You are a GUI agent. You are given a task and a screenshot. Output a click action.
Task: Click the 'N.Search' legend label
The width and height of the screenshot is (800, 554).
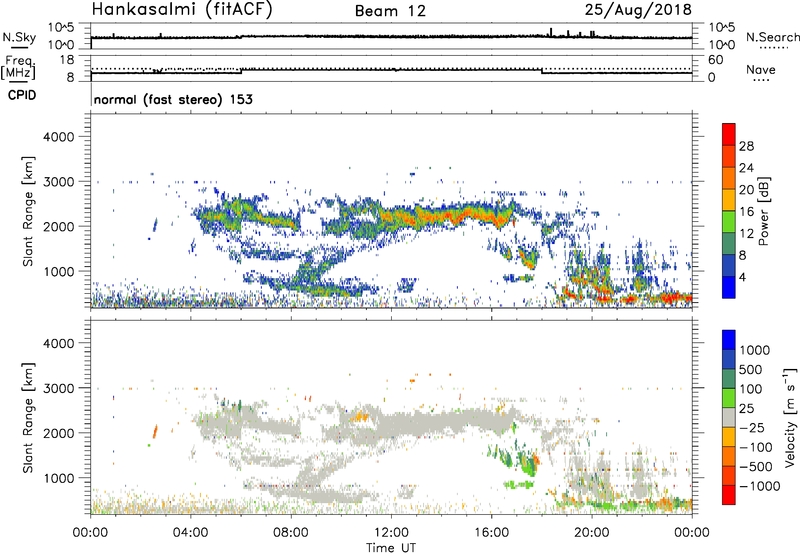772,37
